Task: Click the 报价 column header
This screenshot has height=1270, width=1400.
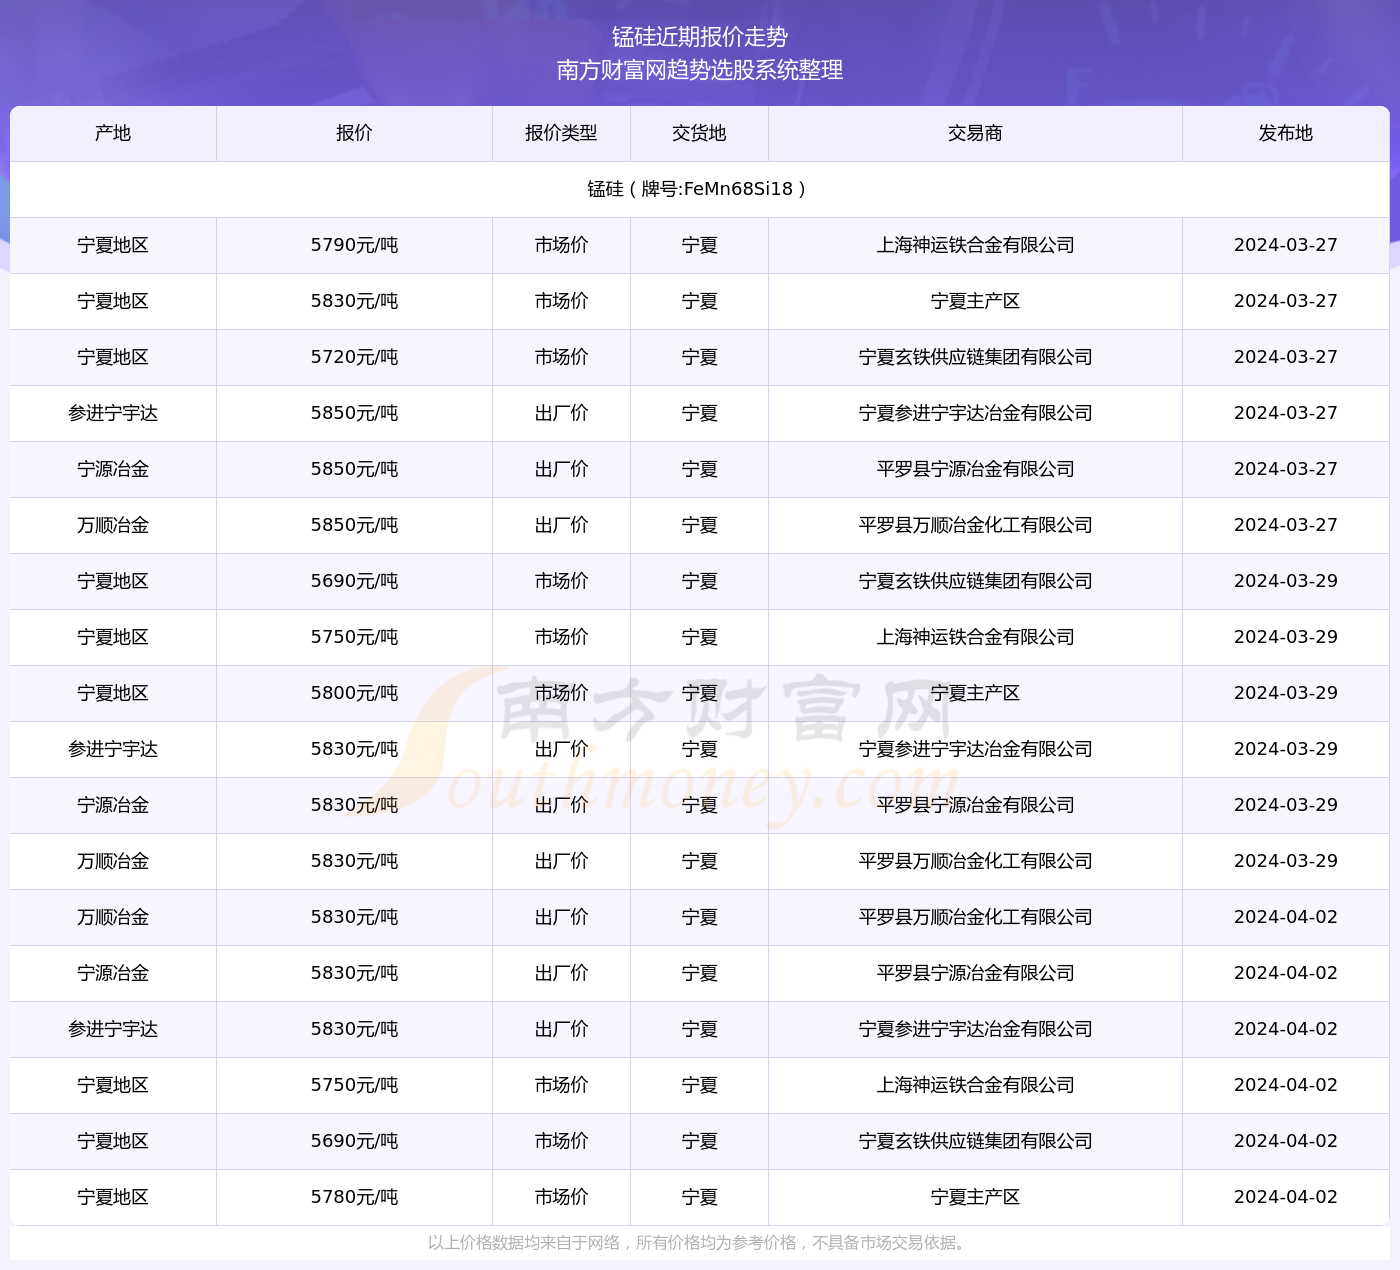Action: pyautogui.click(x=354, y=133)
